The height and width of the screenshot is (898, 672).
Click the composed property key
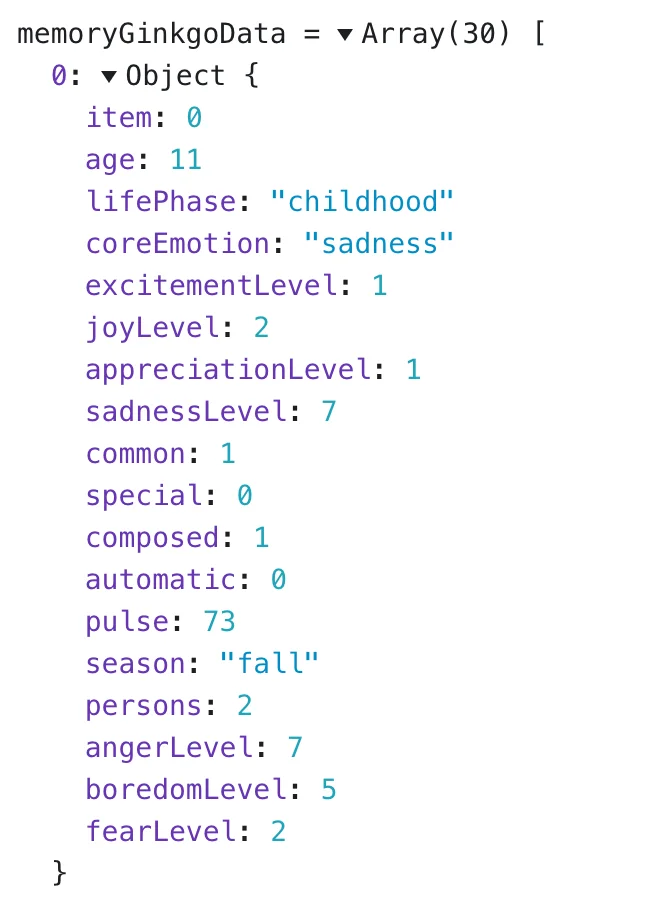click(x=152, y=538)
